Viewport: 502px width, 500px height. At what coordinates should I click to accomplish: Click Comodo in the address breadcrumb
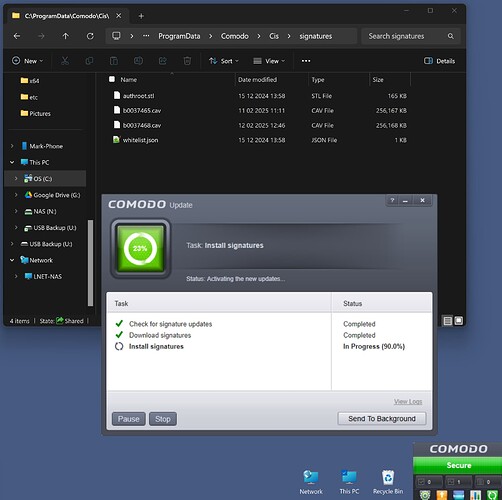point(234,36)
